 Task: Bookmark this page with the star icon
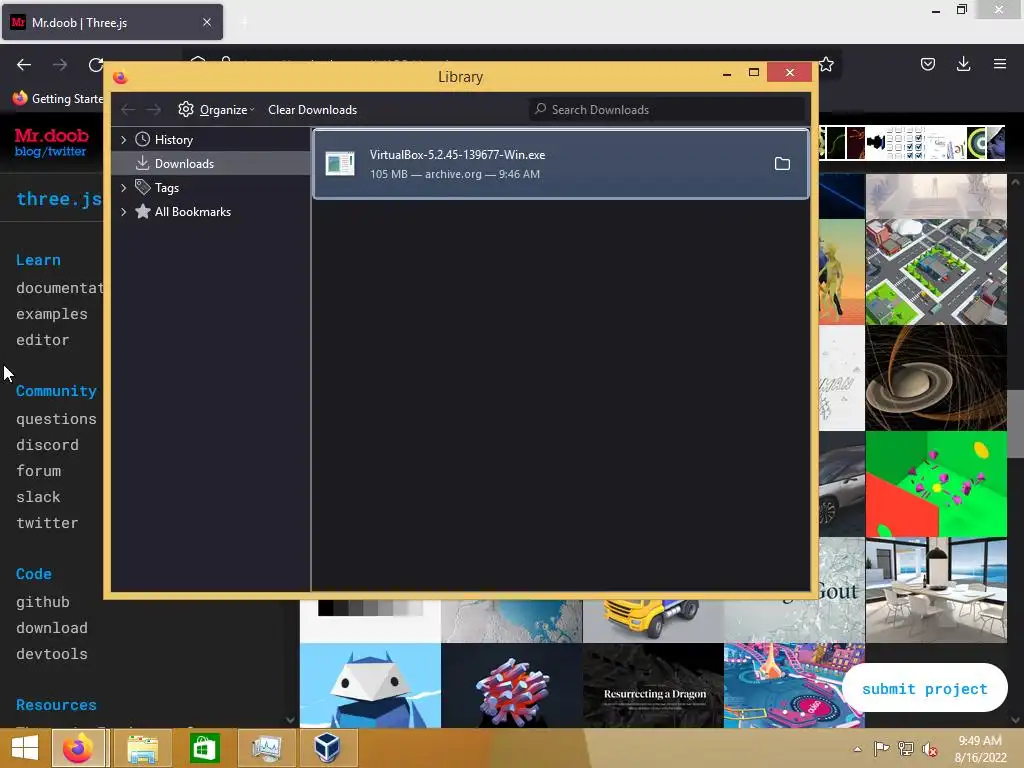coord(825,64)
